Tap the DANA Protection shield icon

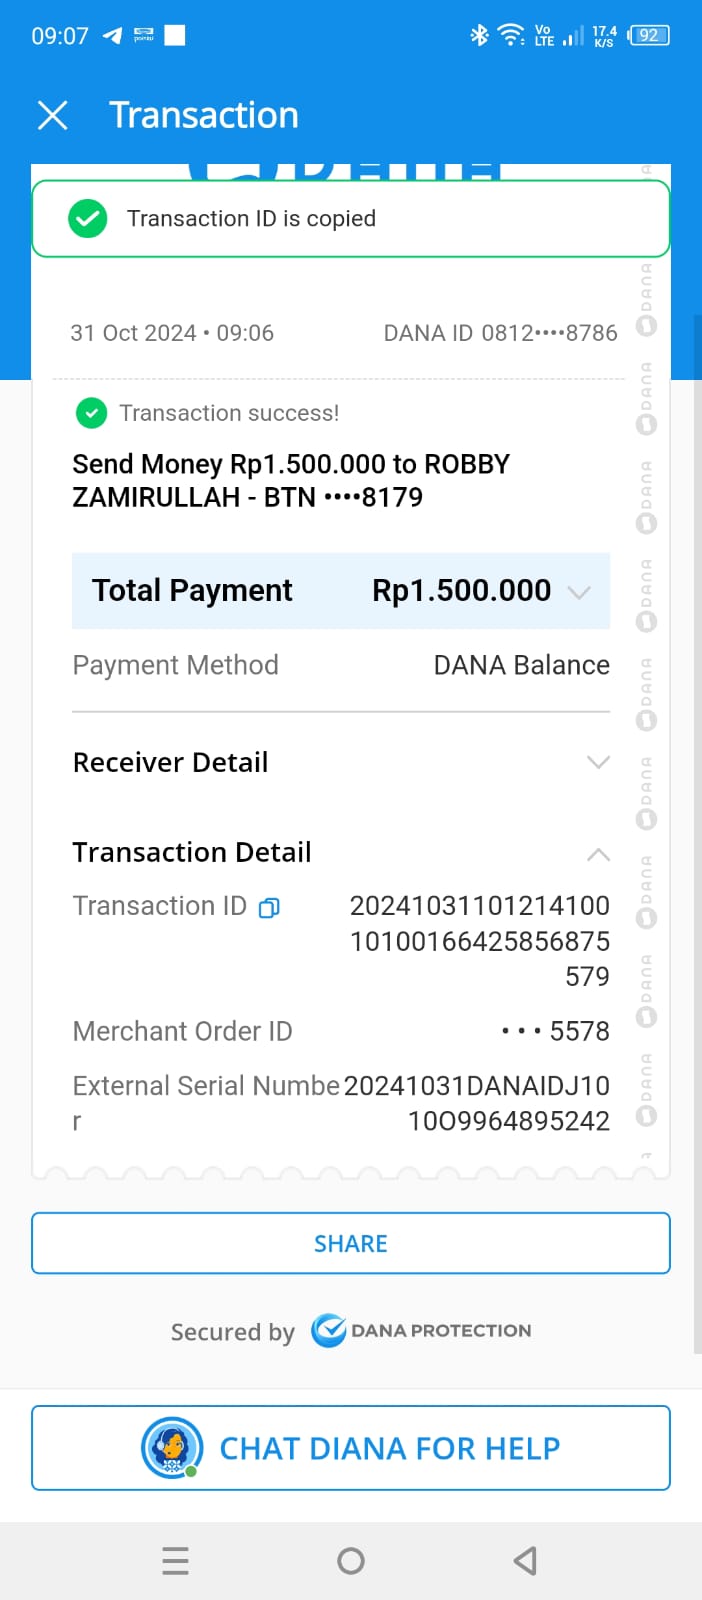(x=329, y=1331)
